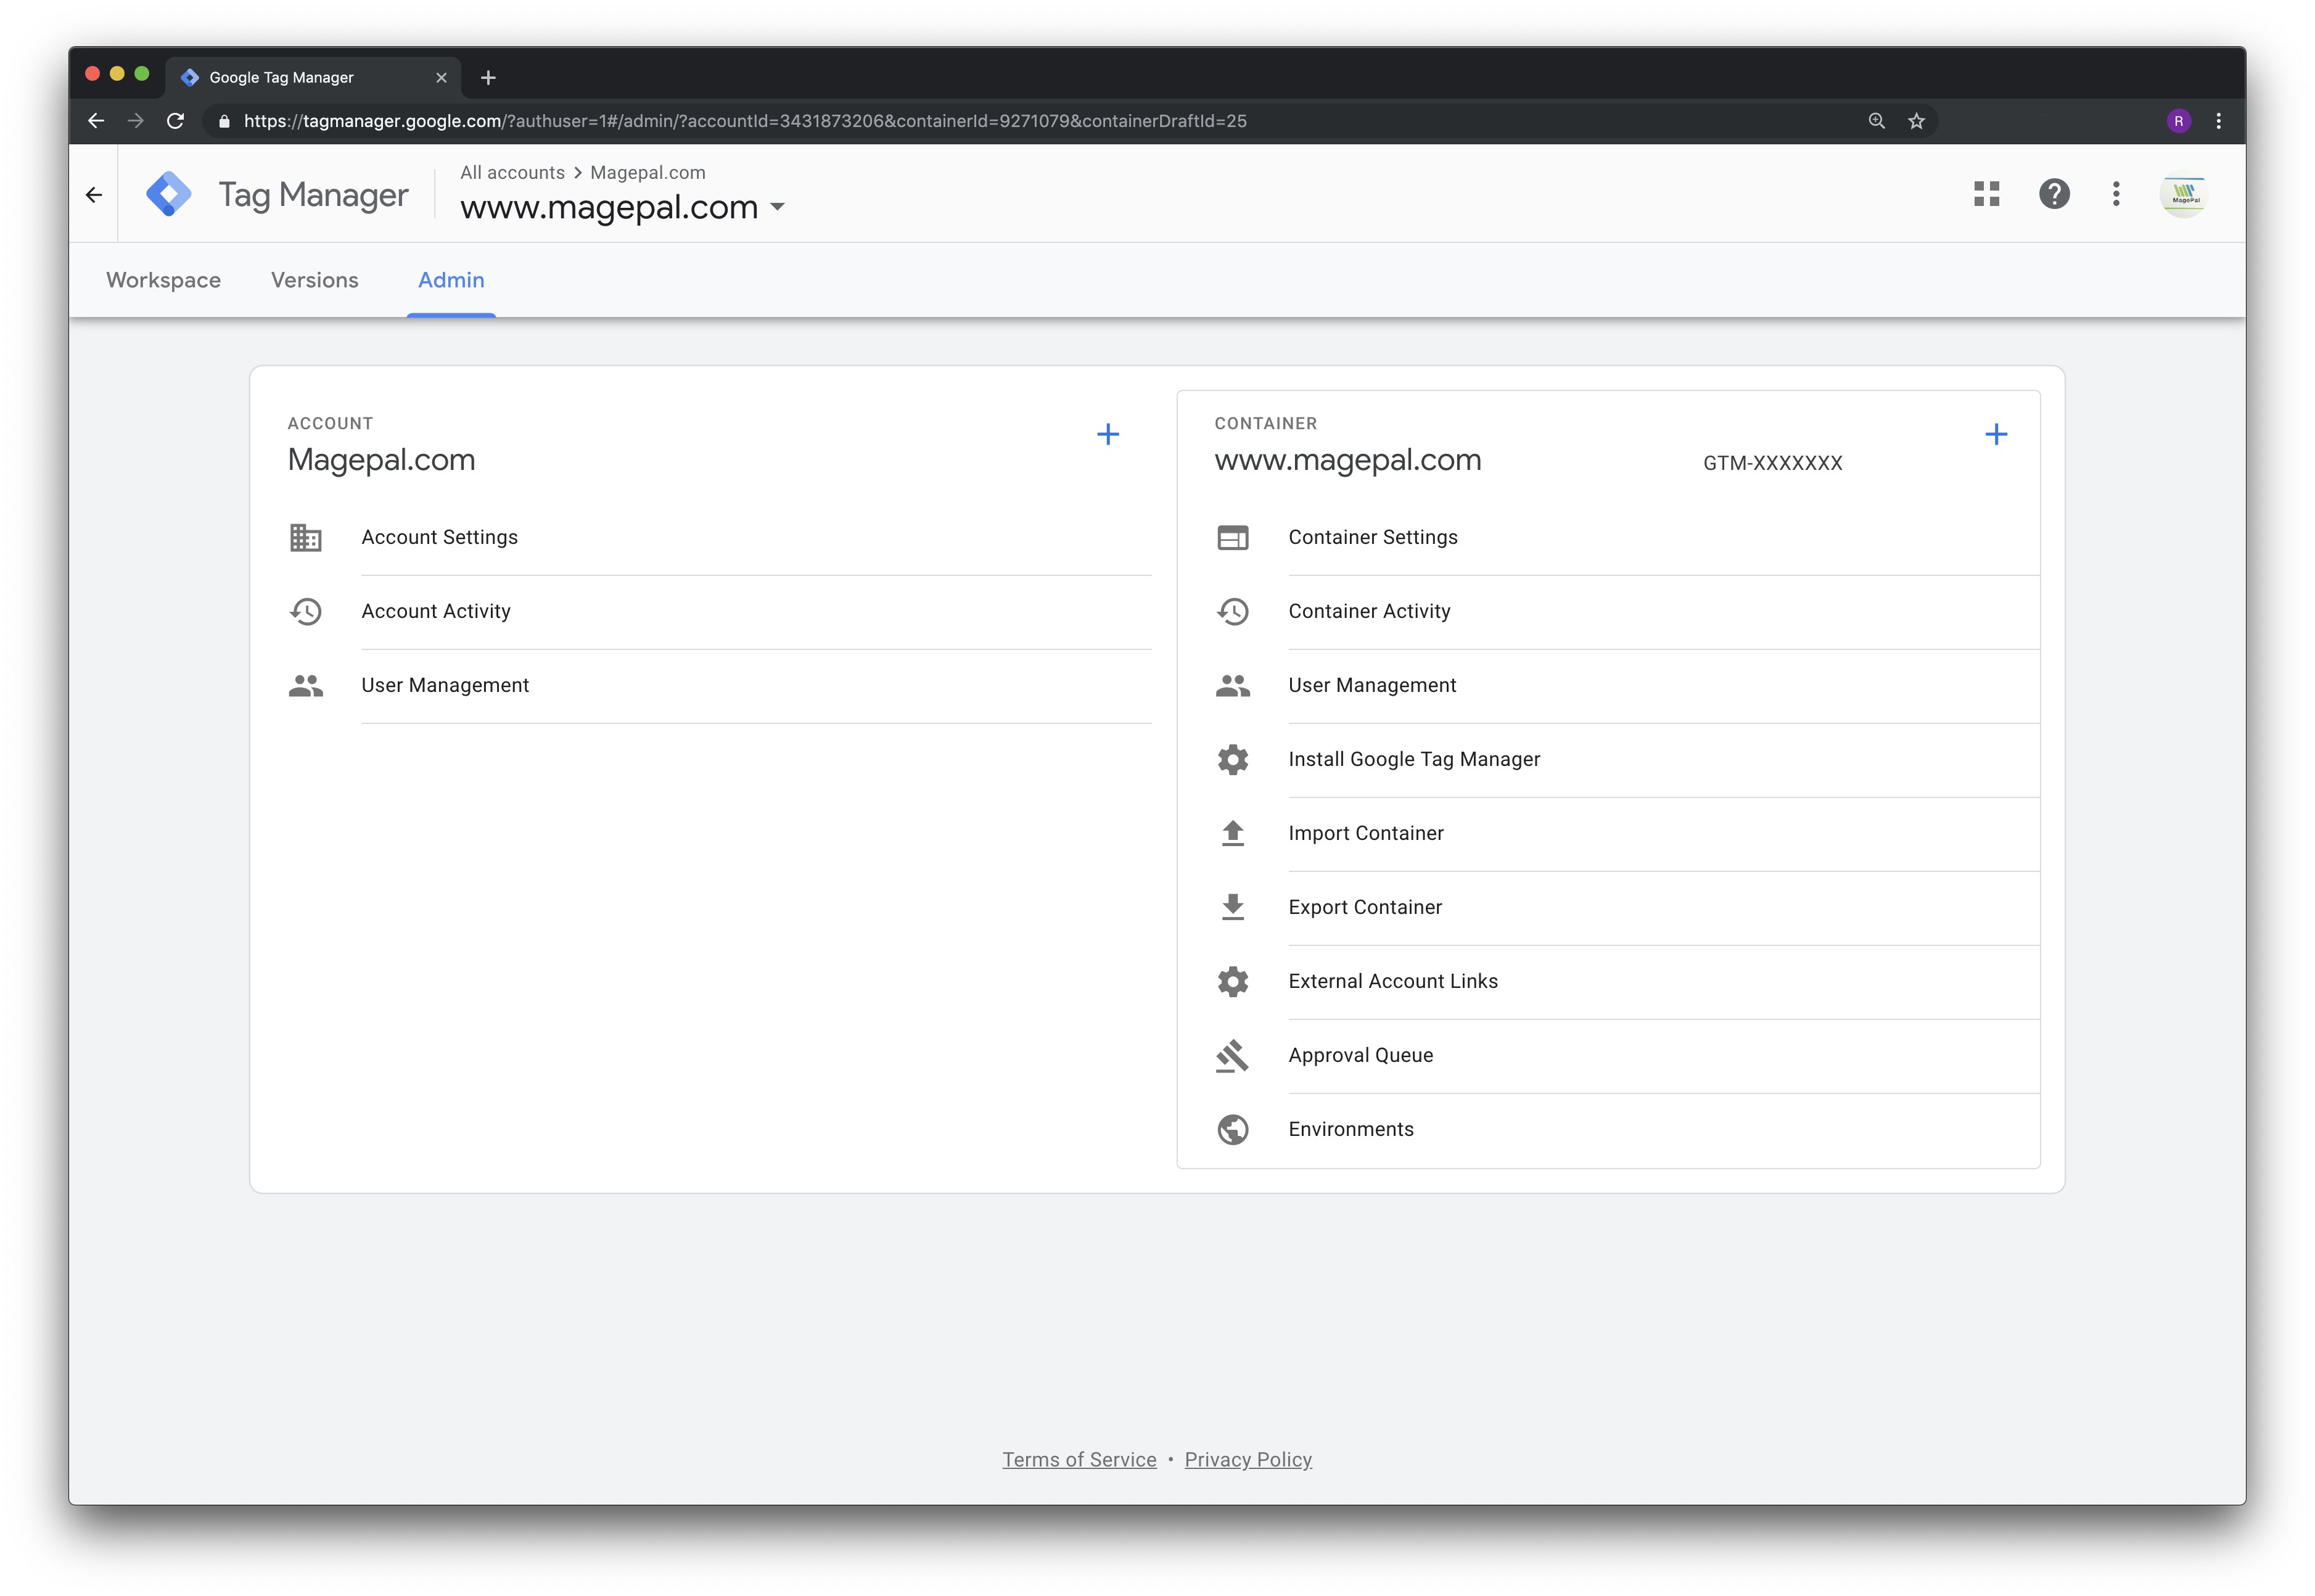Click the Account Settings building icon
The image size is (2315, 1596).
point(305,538)
